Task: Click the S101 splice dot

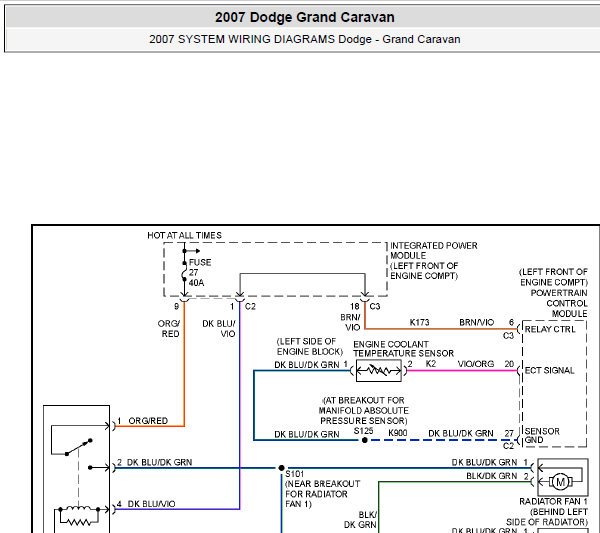Action: point(281,468)
